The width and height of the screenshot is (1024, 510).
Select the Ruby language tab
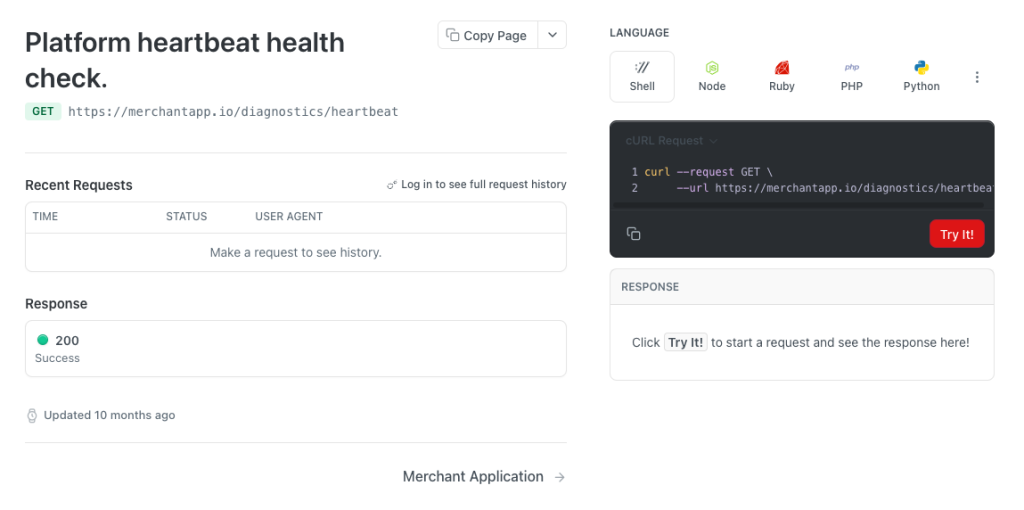coord(782,77)
